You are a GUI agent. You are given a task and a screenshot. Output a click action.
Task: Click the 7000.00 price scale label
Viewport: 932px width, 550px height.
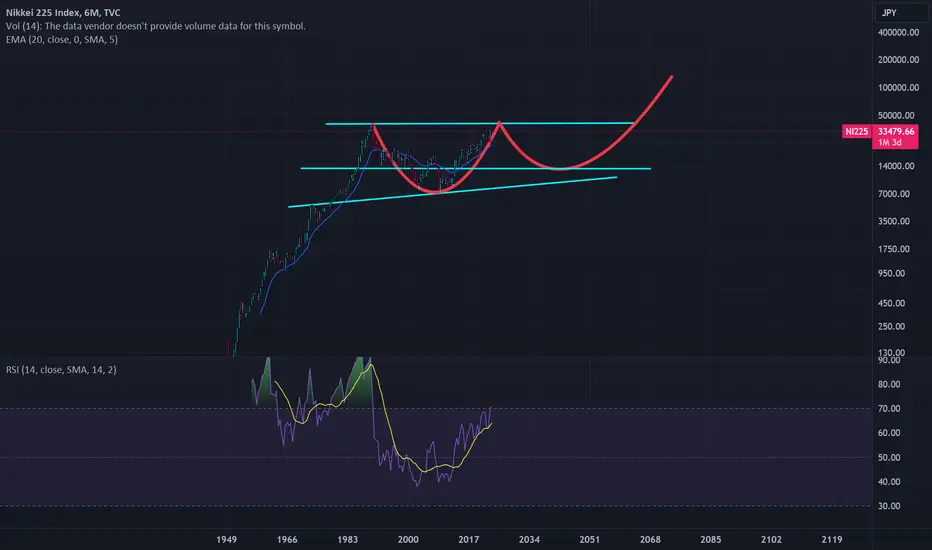click(893, 194)
